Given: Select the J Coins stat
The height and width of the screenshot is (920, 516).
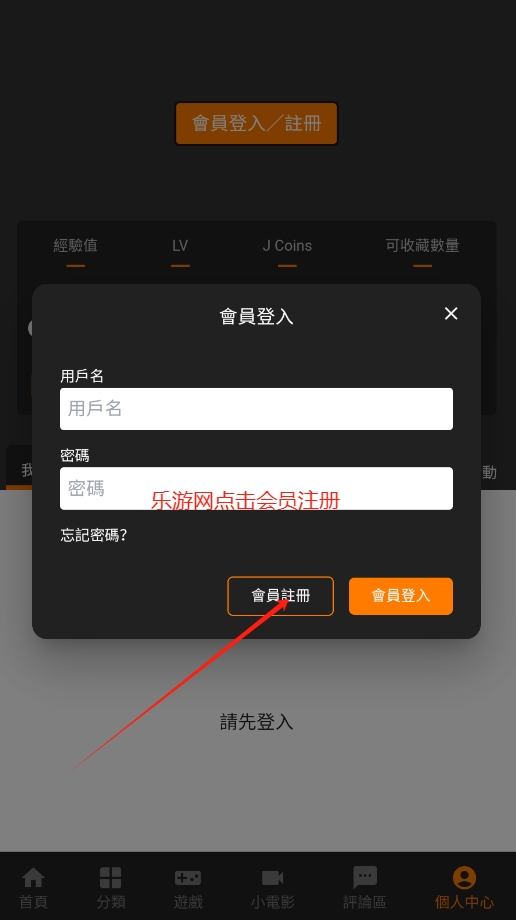Looking at the screenshot, I should [x=287, y=245].
